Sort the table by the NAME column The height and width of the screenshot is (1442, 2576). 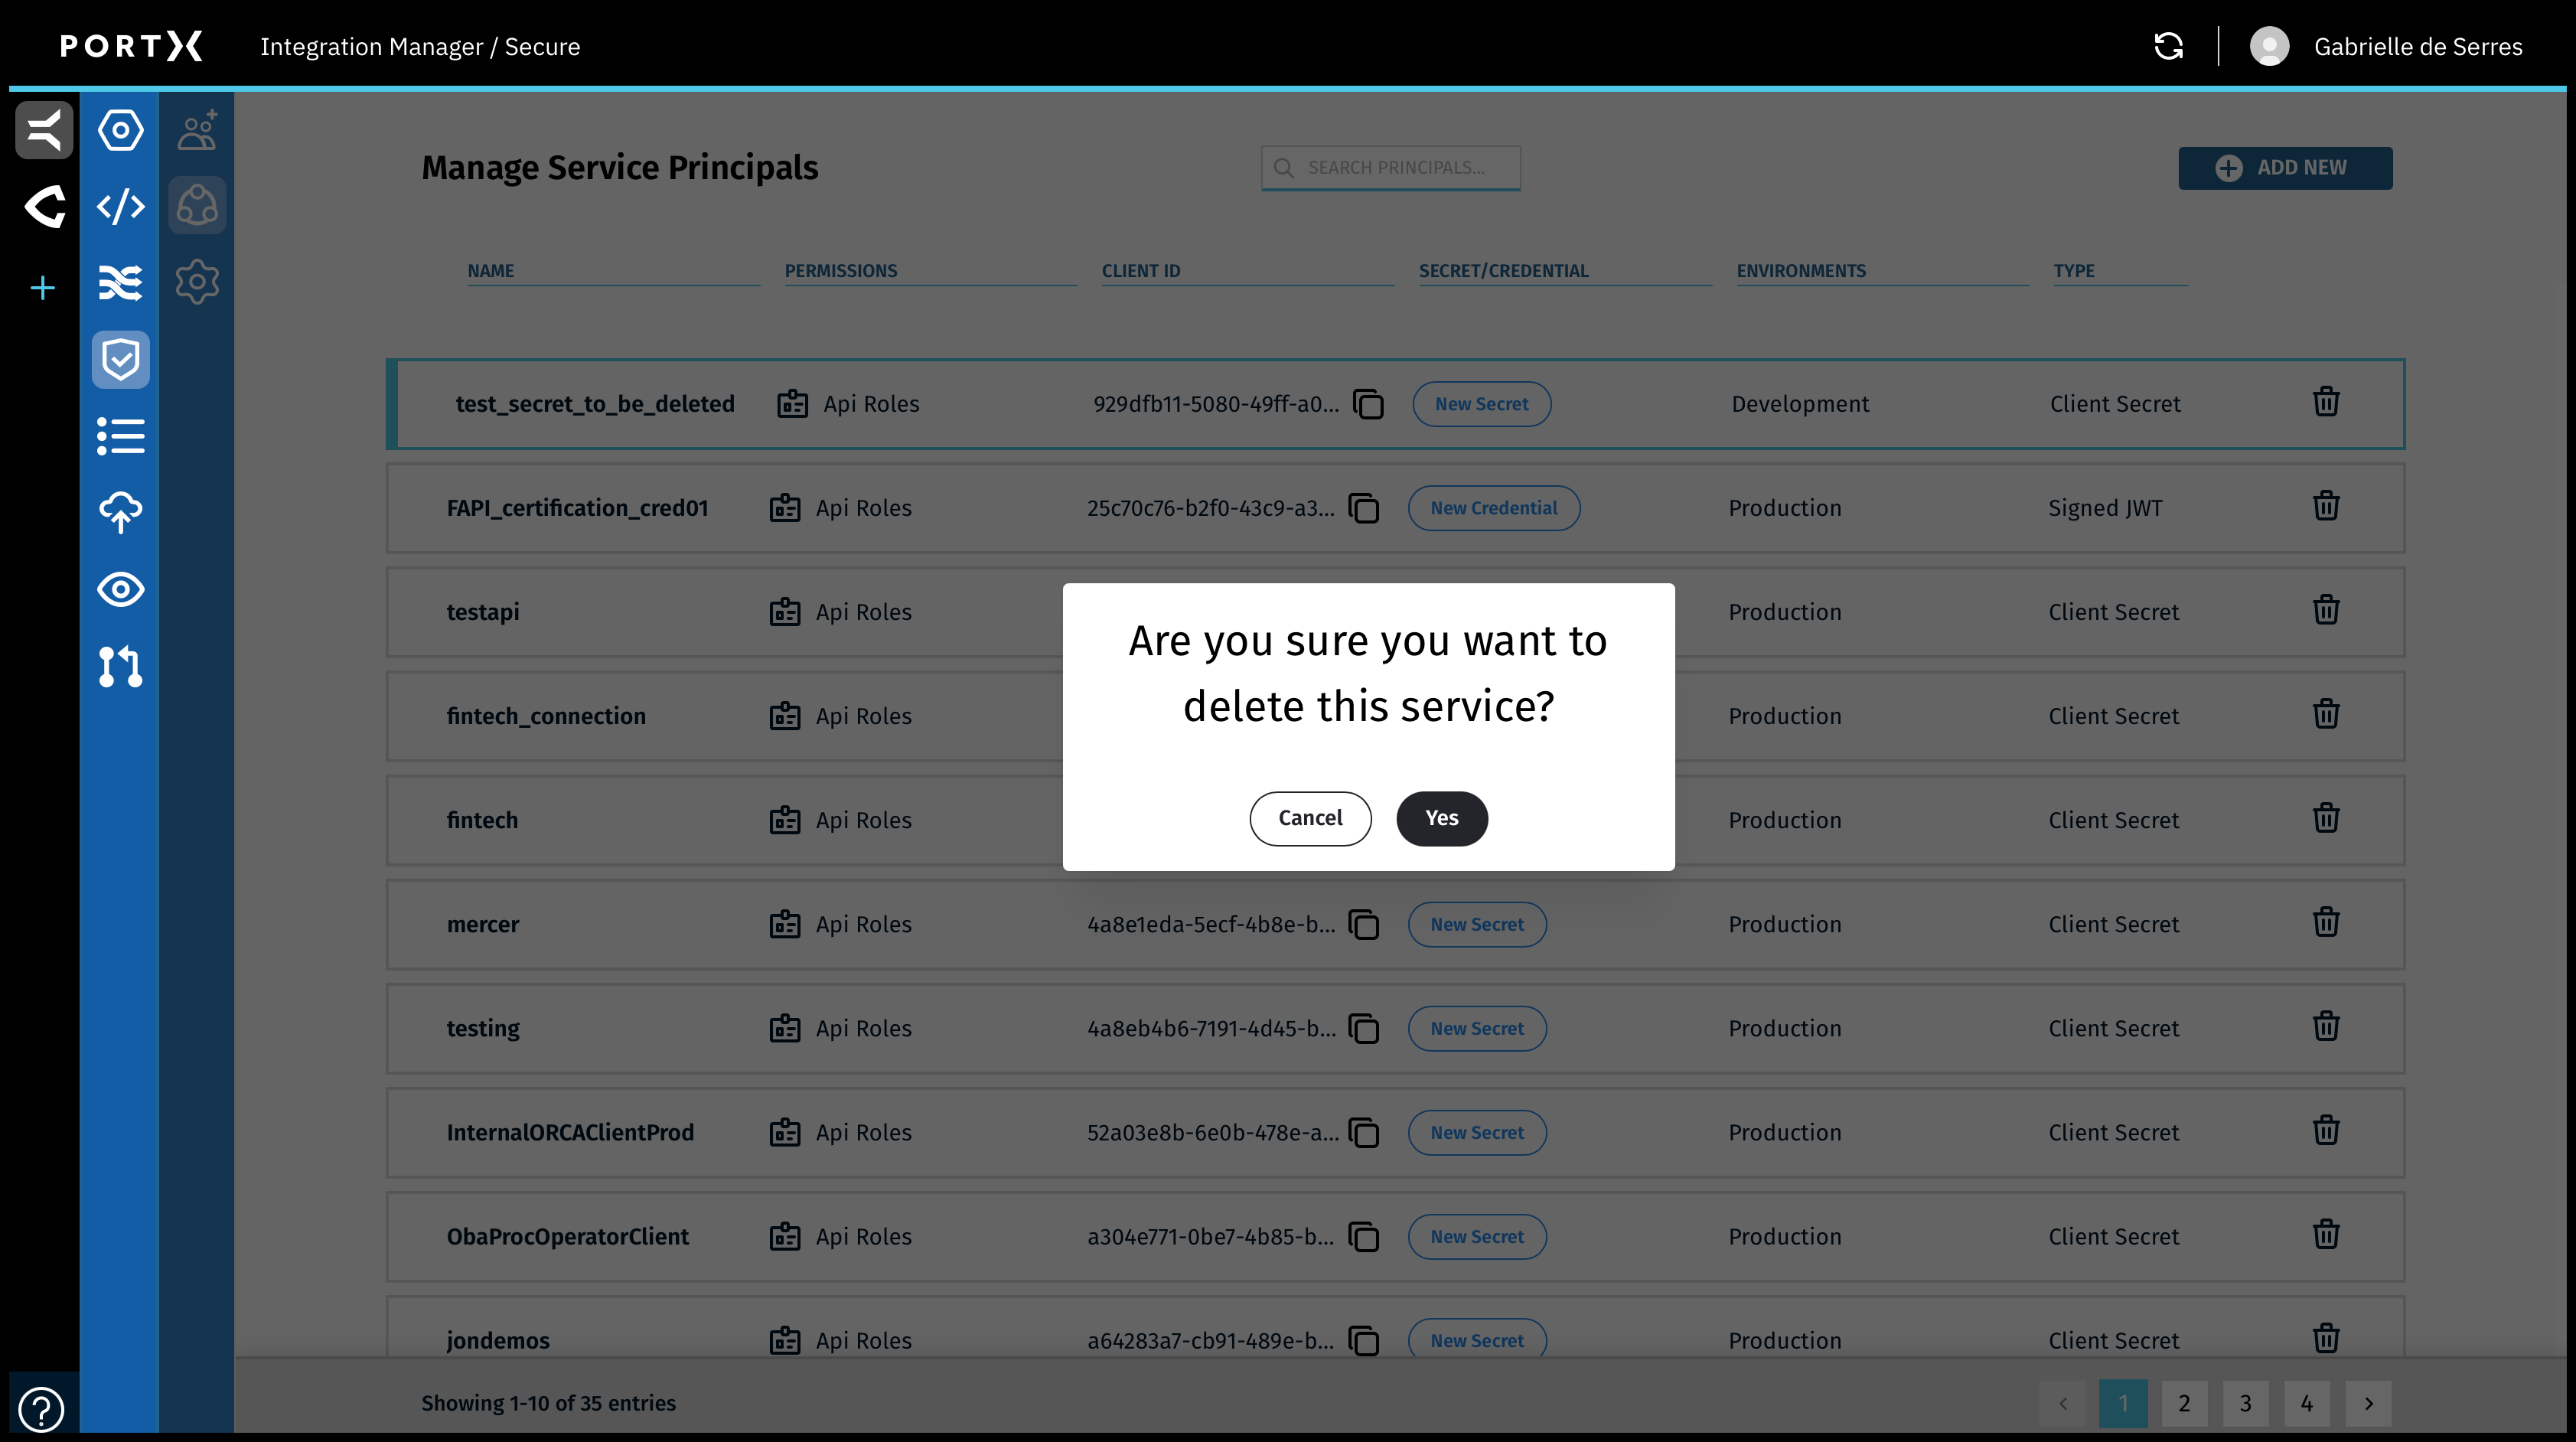point(490,270)
